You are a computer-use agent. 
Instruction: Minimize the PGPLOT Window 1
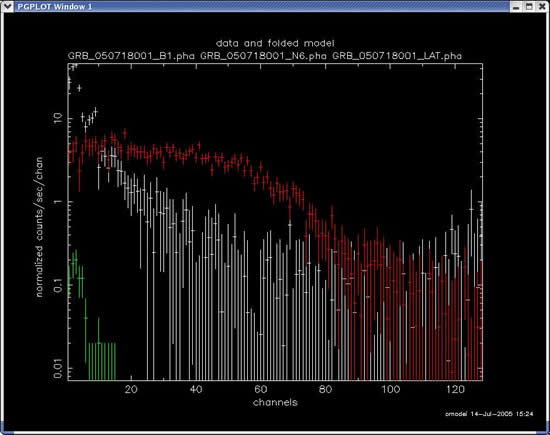tap(516, 7)
